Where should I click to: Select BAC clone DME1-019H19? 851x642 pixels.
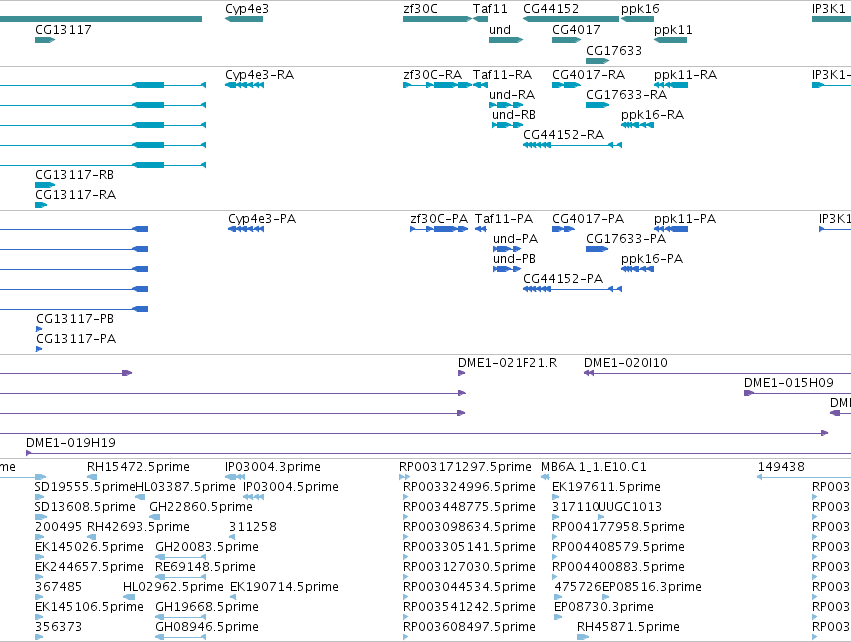tap(439, 453)
